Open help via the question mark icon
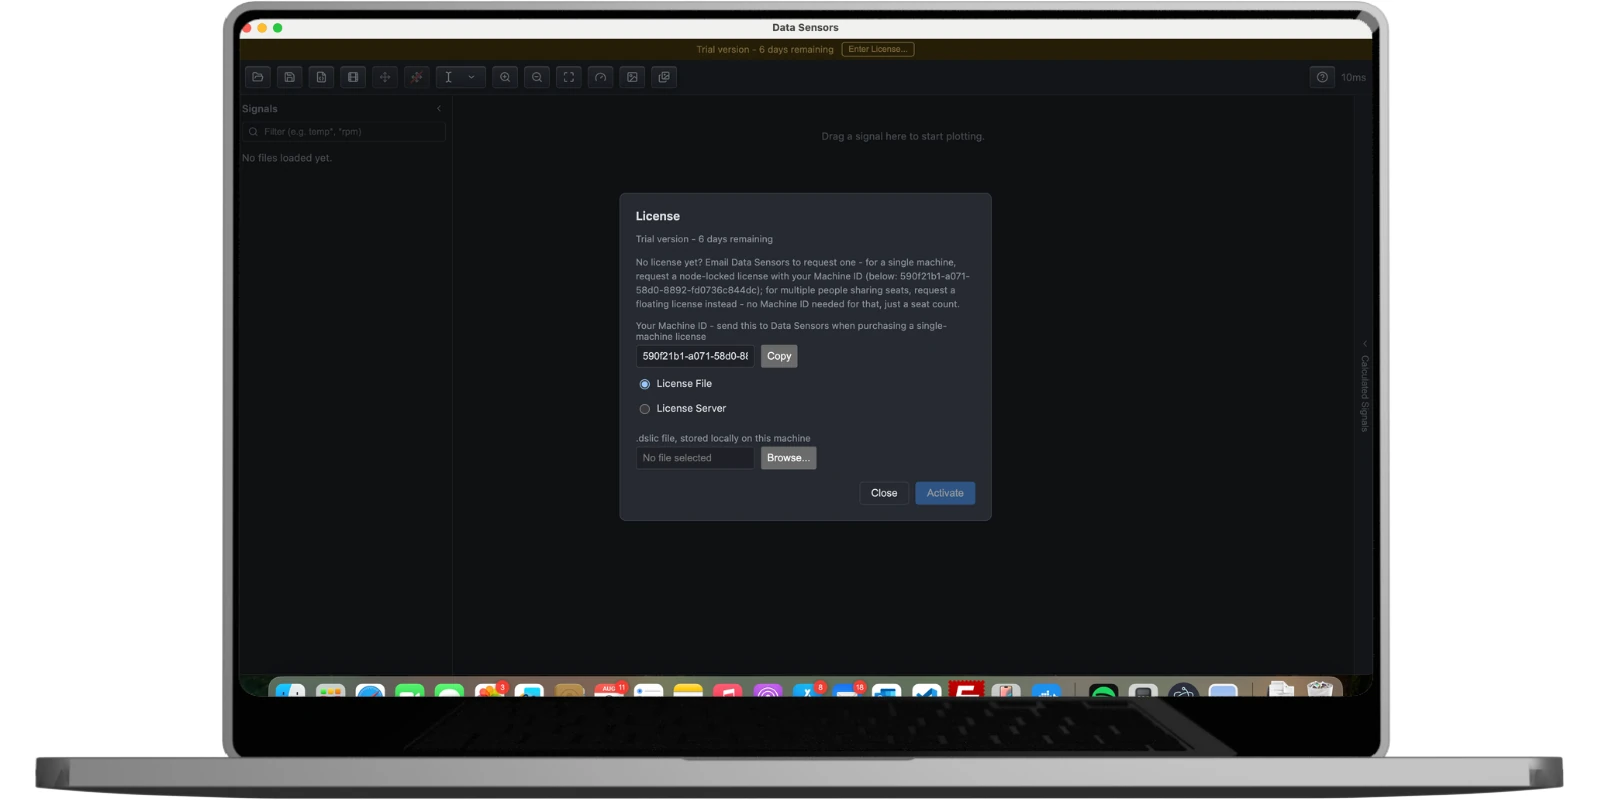The width and height of the screenshot is (1600, 800). pyautogui.click(x=1323, y=77)
